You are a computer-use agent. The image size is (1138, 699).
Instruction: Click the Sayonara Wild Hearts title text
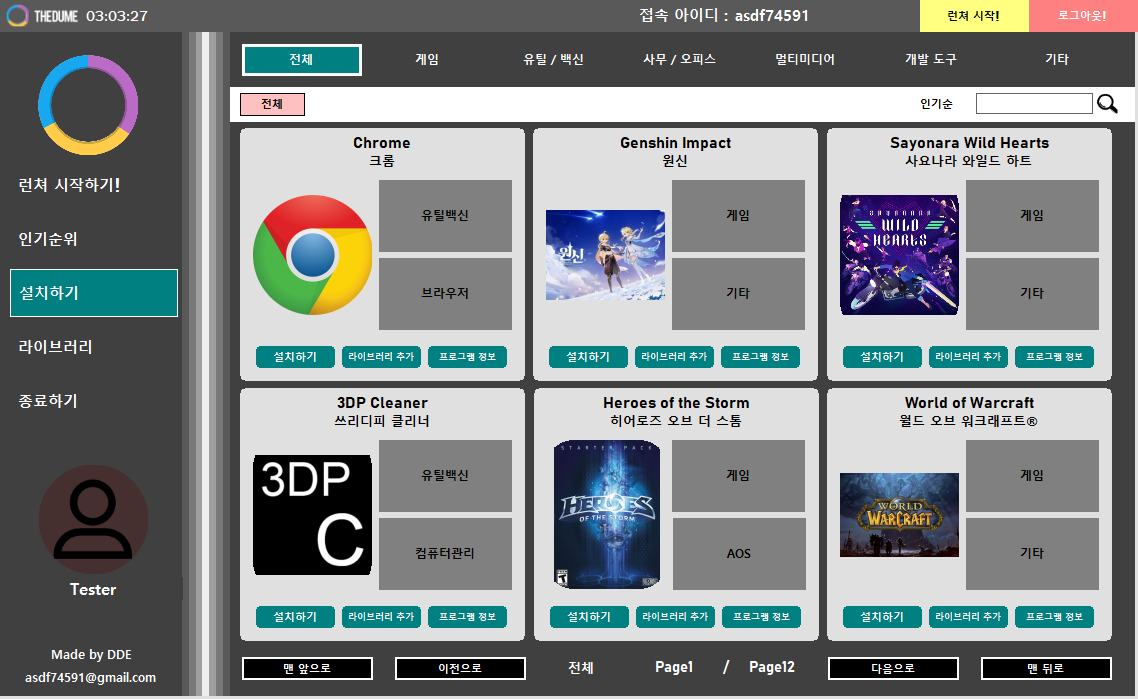click(970, 143)
